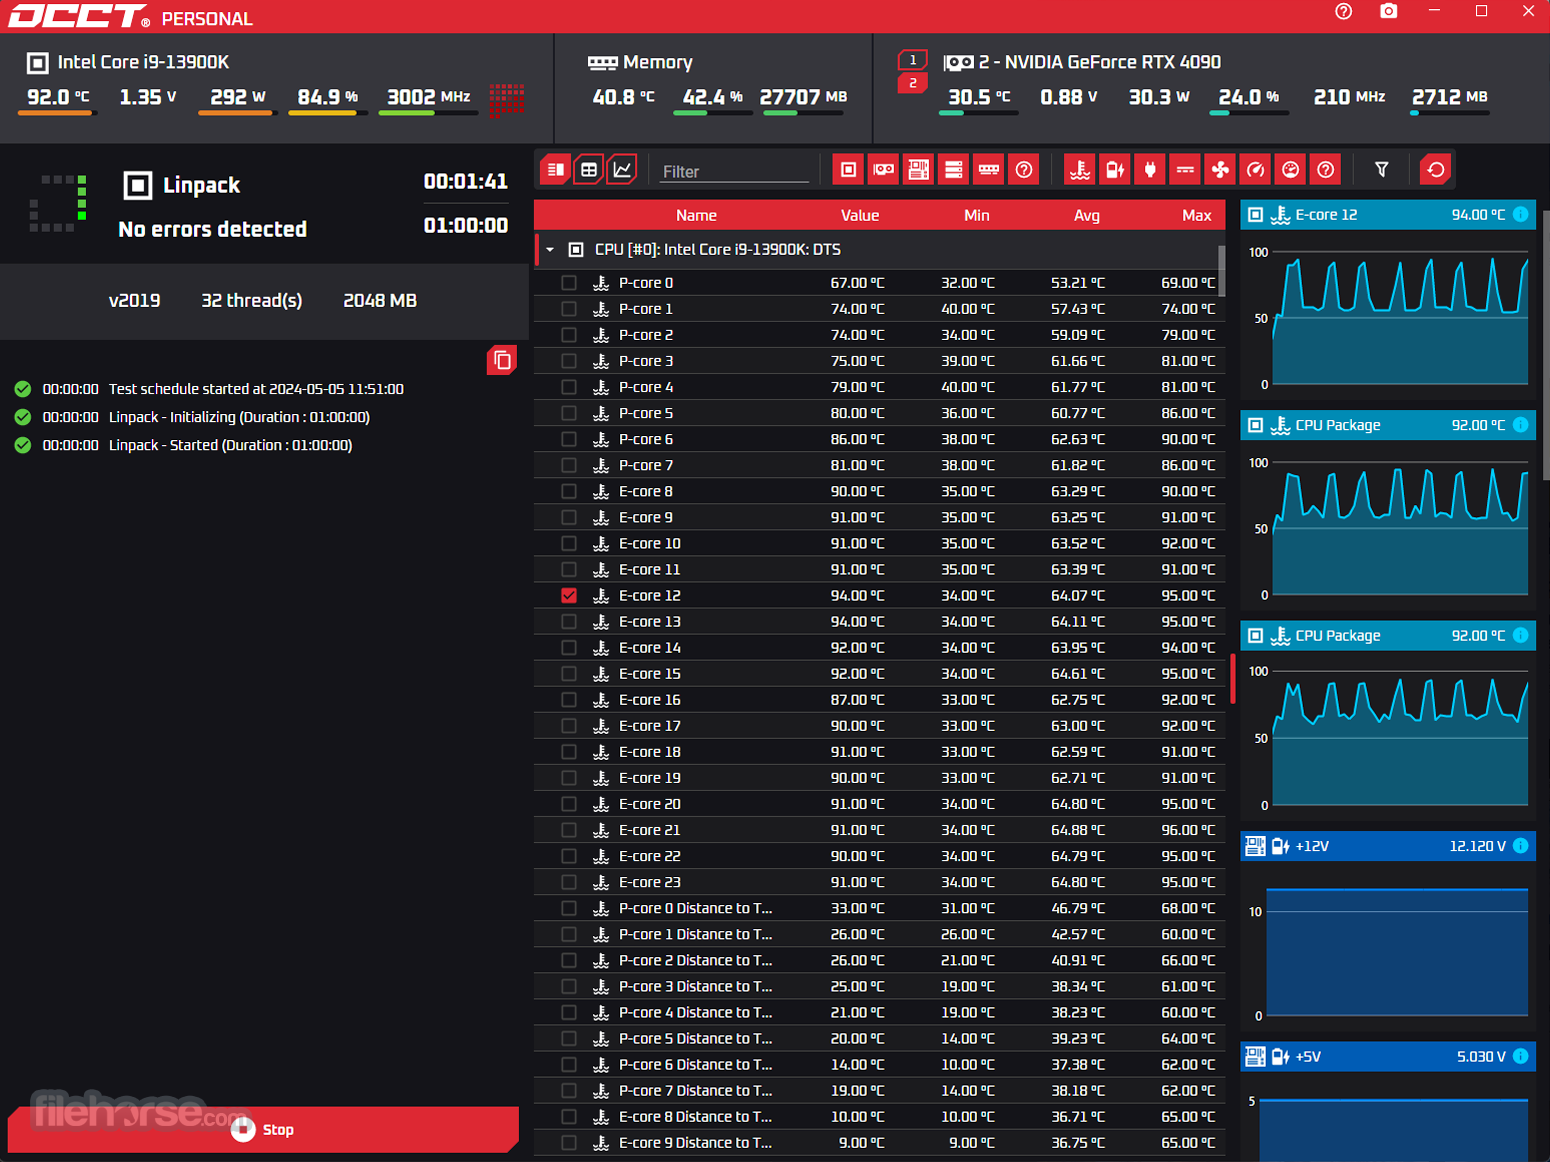Check the E-core 15 checkbox
Screen dimensions: 1550x1162
[569, 674]
